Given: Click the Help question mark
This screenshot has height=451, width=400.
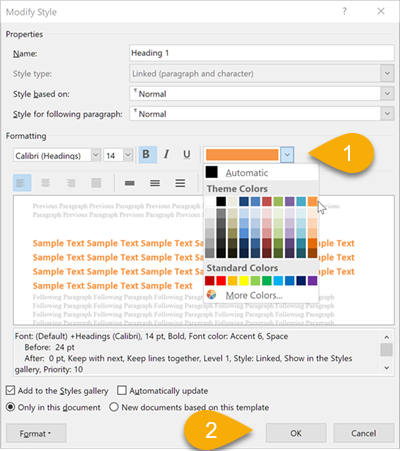Looking at the screenshot, I should click(x=344, y=12).
